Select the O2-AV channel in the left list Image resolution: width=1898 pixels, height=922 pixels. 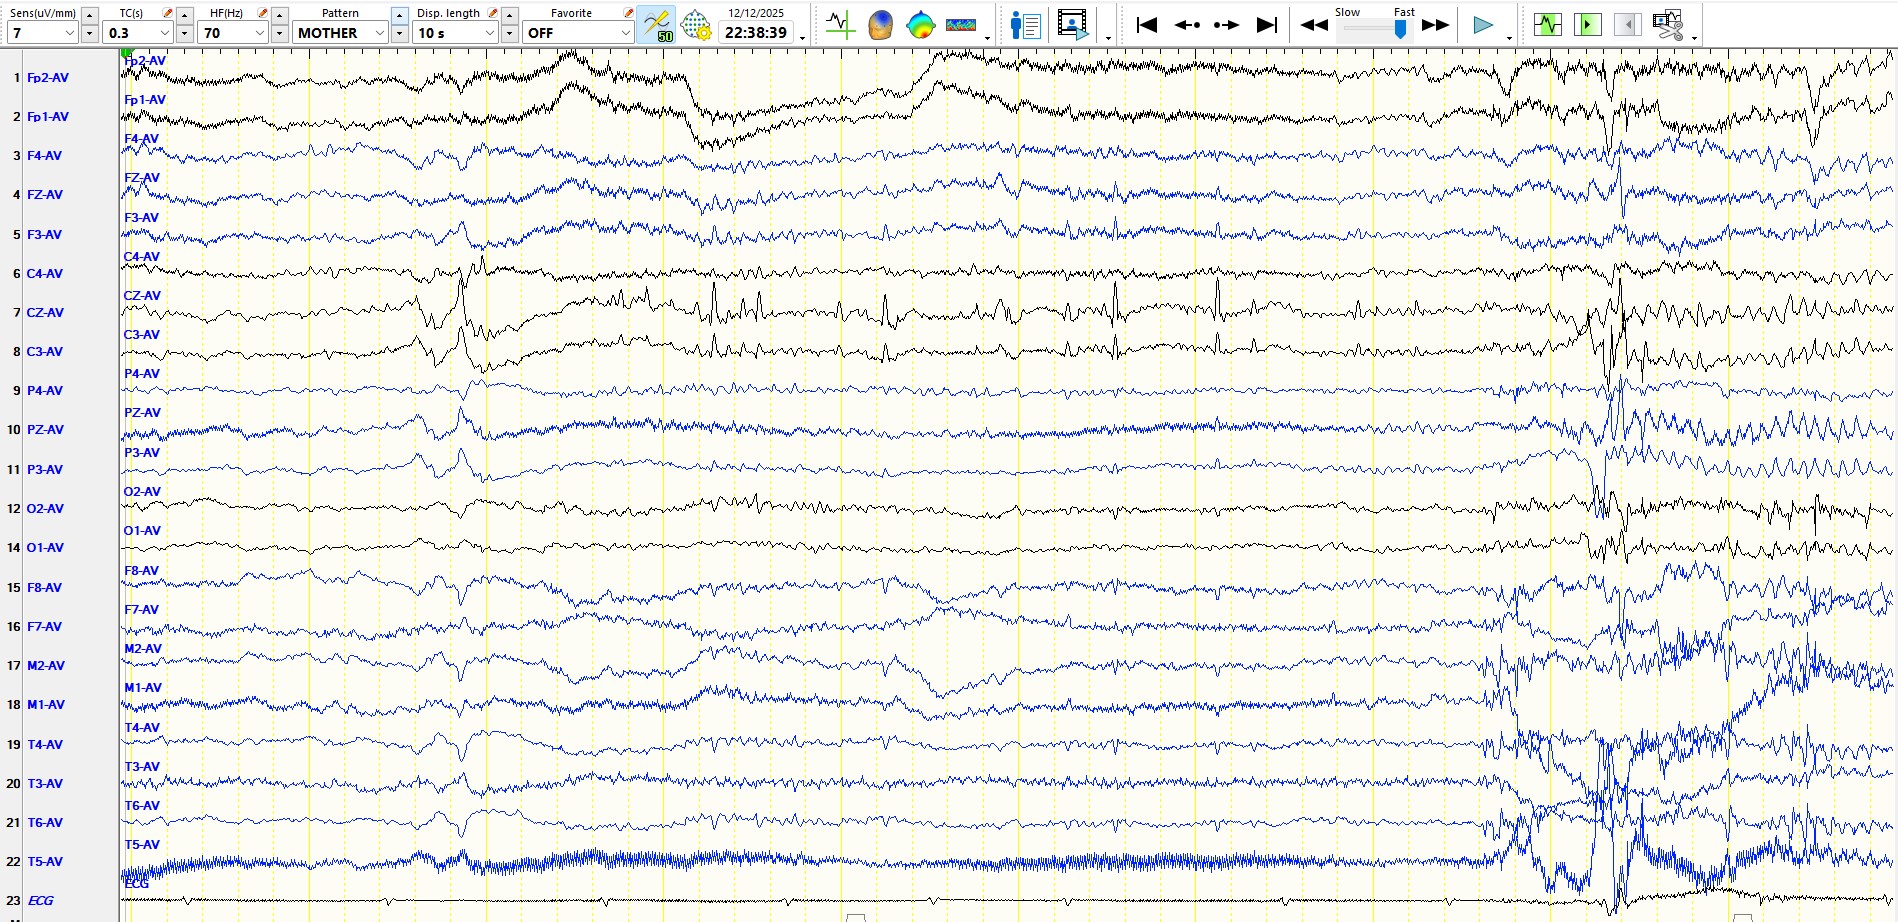pos(45,509)
